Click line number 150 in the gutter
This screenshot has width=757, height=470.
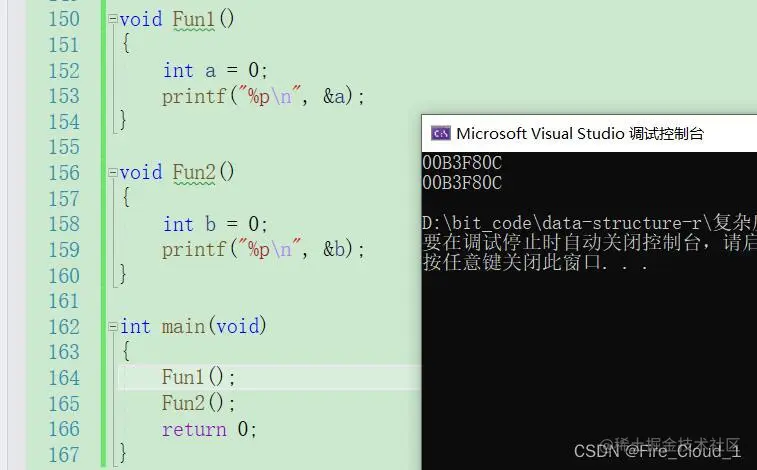(64, 19)
